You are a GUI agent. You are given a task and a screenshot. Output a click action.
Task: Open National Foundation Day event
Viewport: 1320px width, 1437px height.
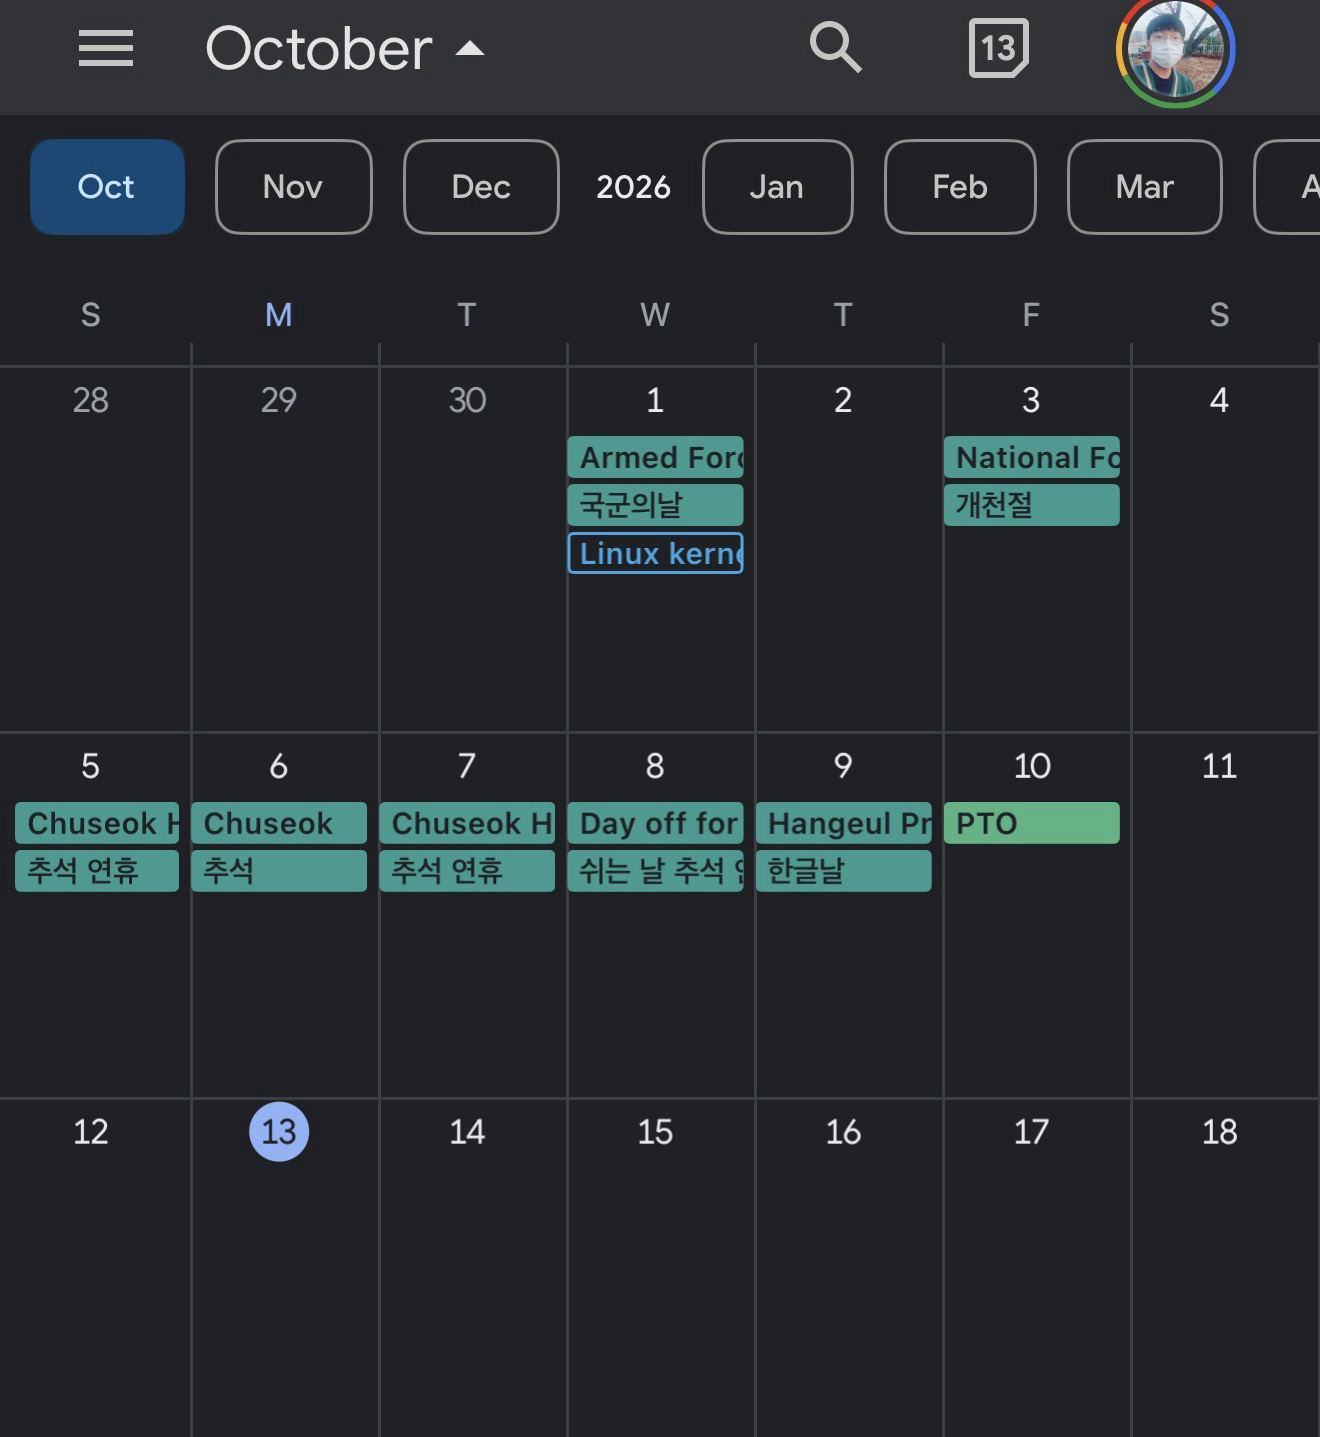(x=1031, y=457)
